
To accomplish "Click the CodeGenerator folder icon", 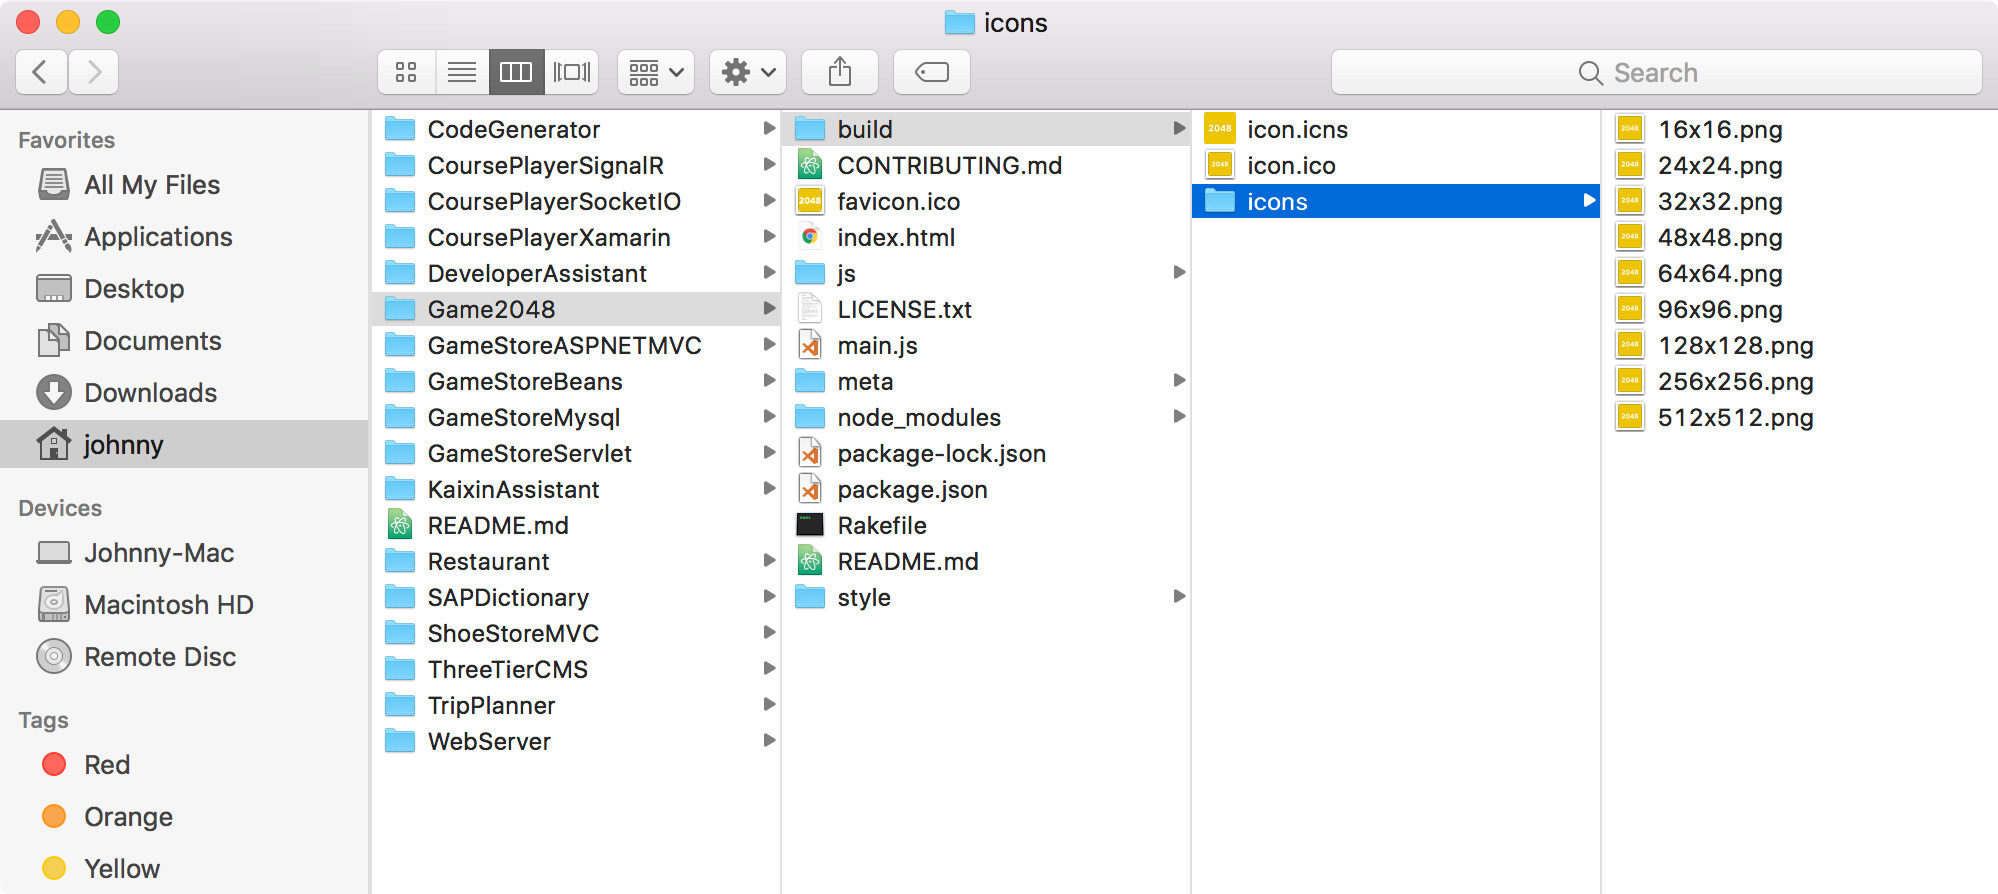I will [x=400, y=129].
